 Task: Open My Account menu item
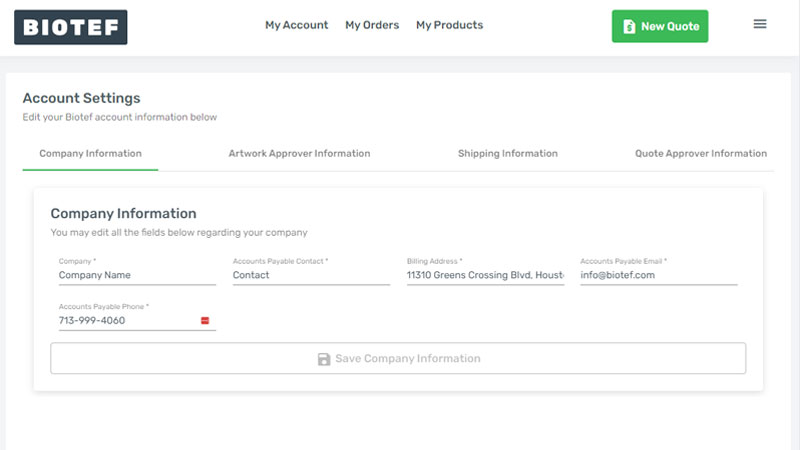296,25
